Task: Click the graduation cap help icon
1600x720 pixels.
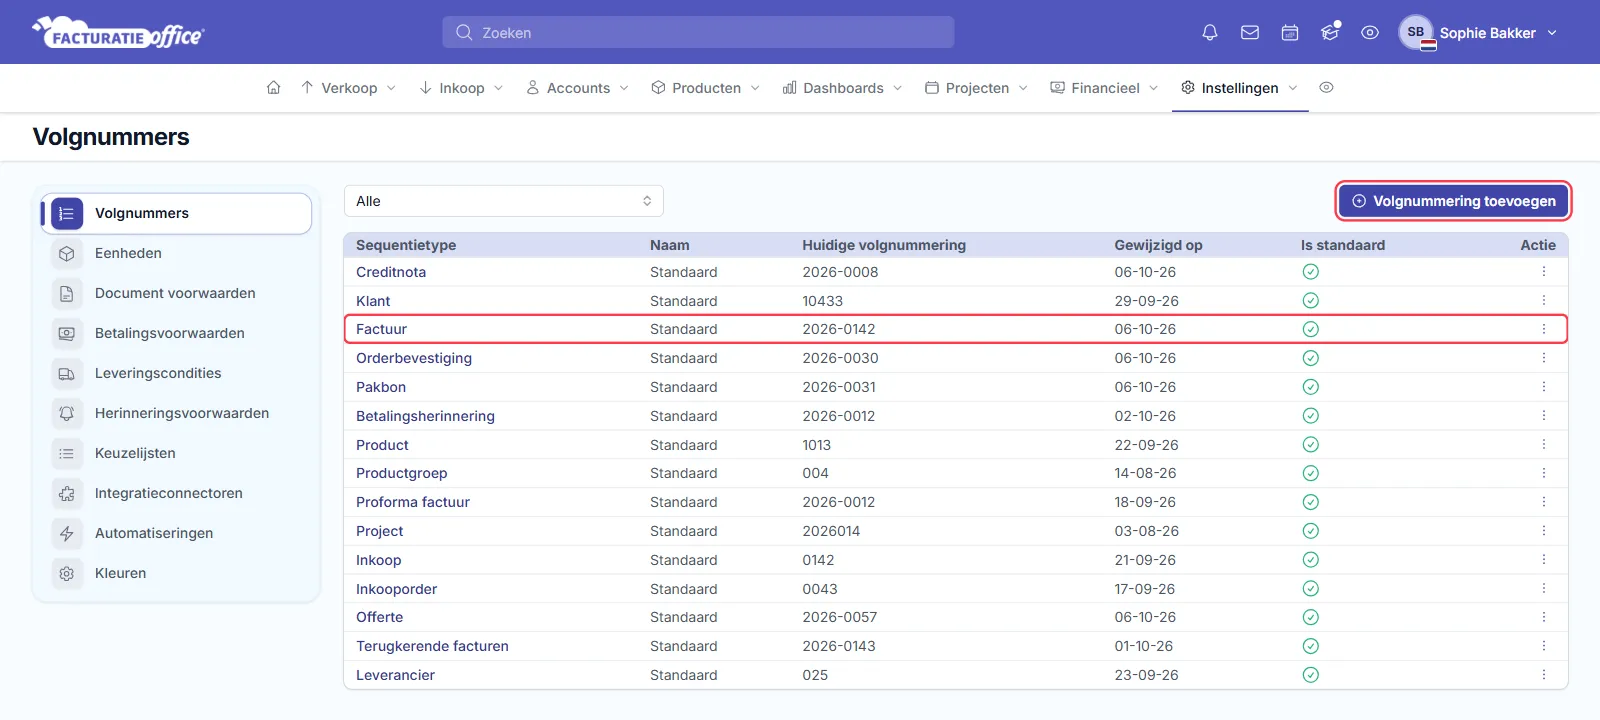Action: click(1330, 33)
